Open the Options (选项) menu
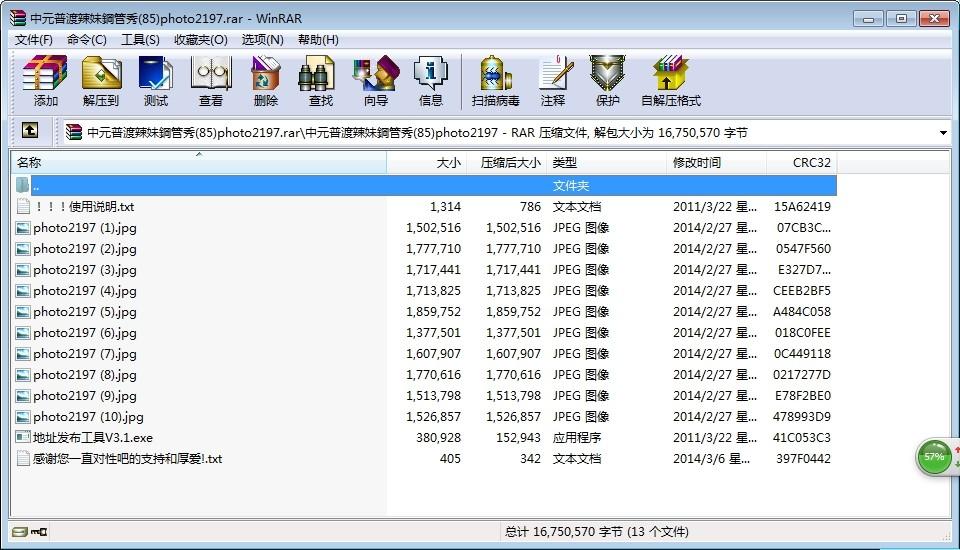Screen dimensions: 960x550 tap(262, 39)
